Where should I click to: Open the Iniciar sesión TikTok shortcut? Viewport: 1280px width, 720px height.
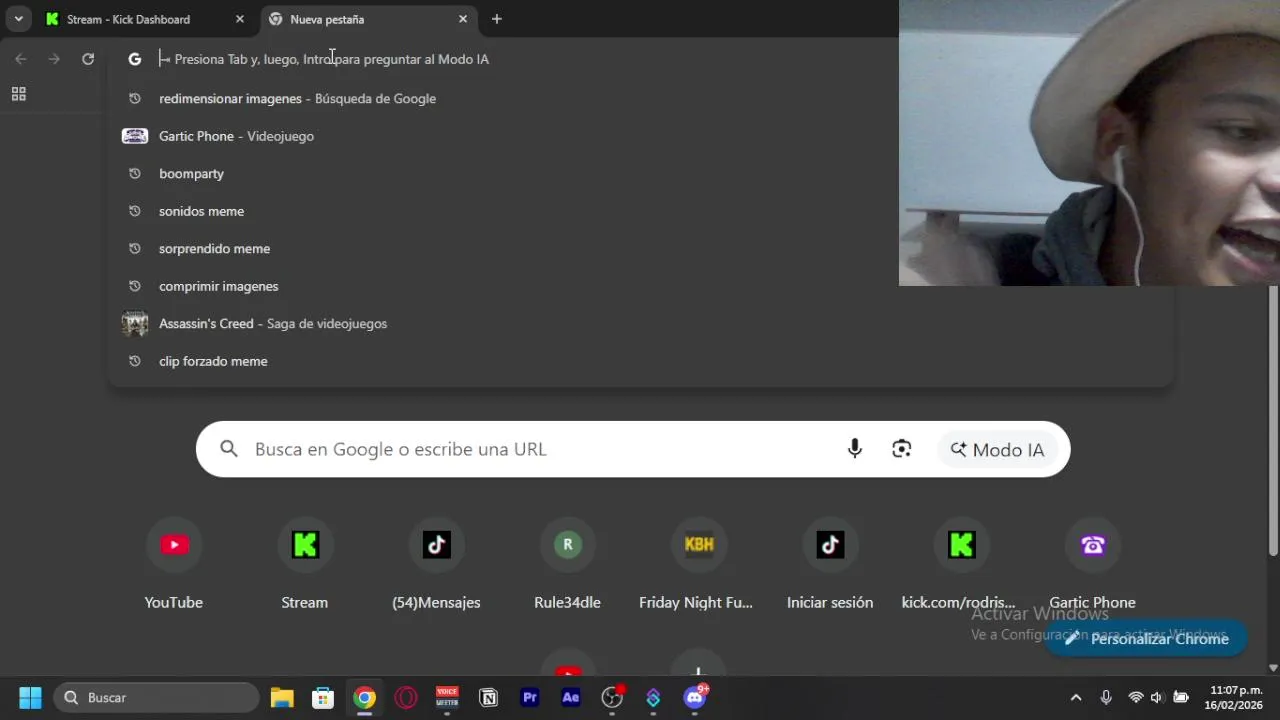830,564
